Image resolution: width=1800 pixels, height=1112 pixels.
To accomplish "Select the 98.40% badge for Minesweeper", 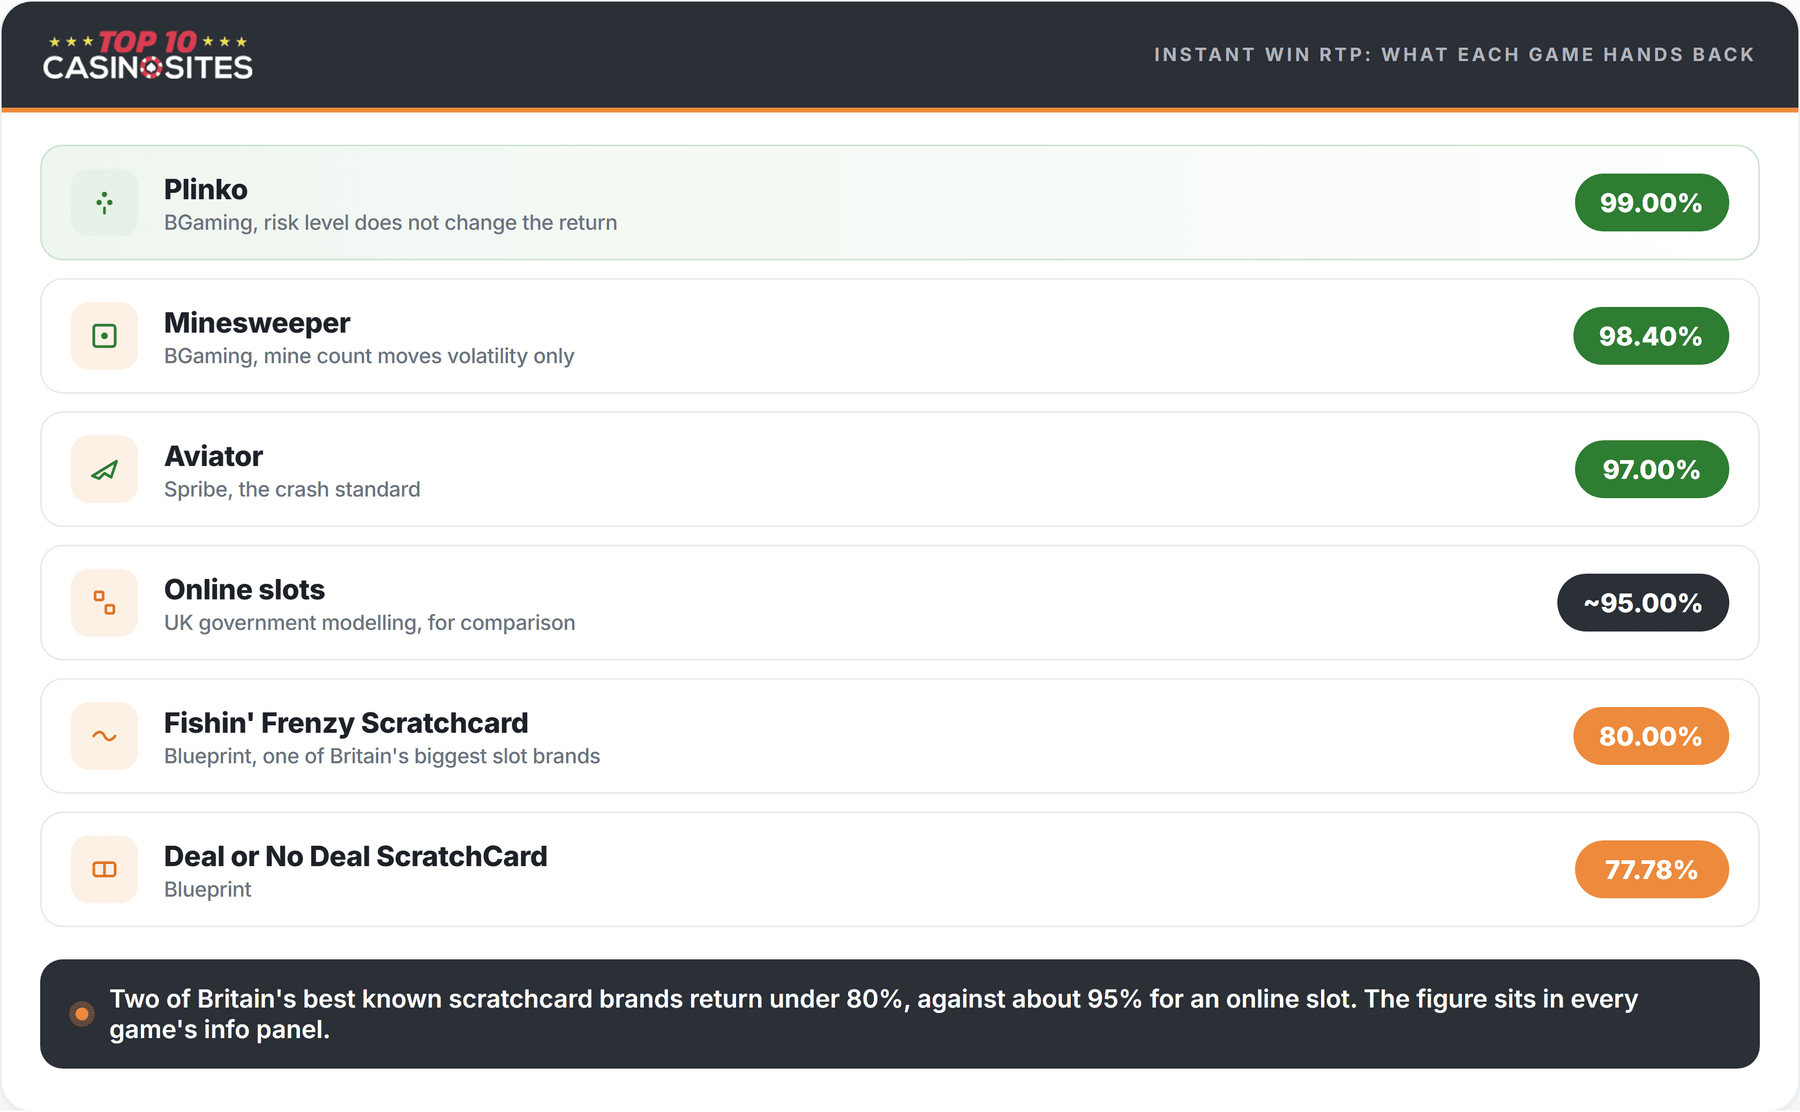I will tap(1650, 336).
